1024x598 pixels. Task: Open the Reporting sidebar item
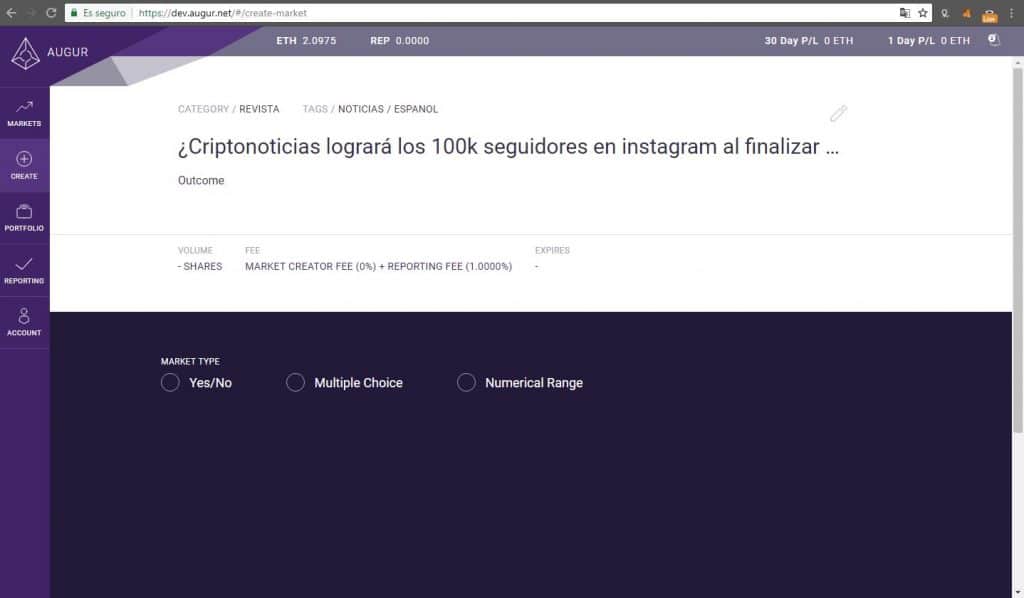tap(24, 270)
